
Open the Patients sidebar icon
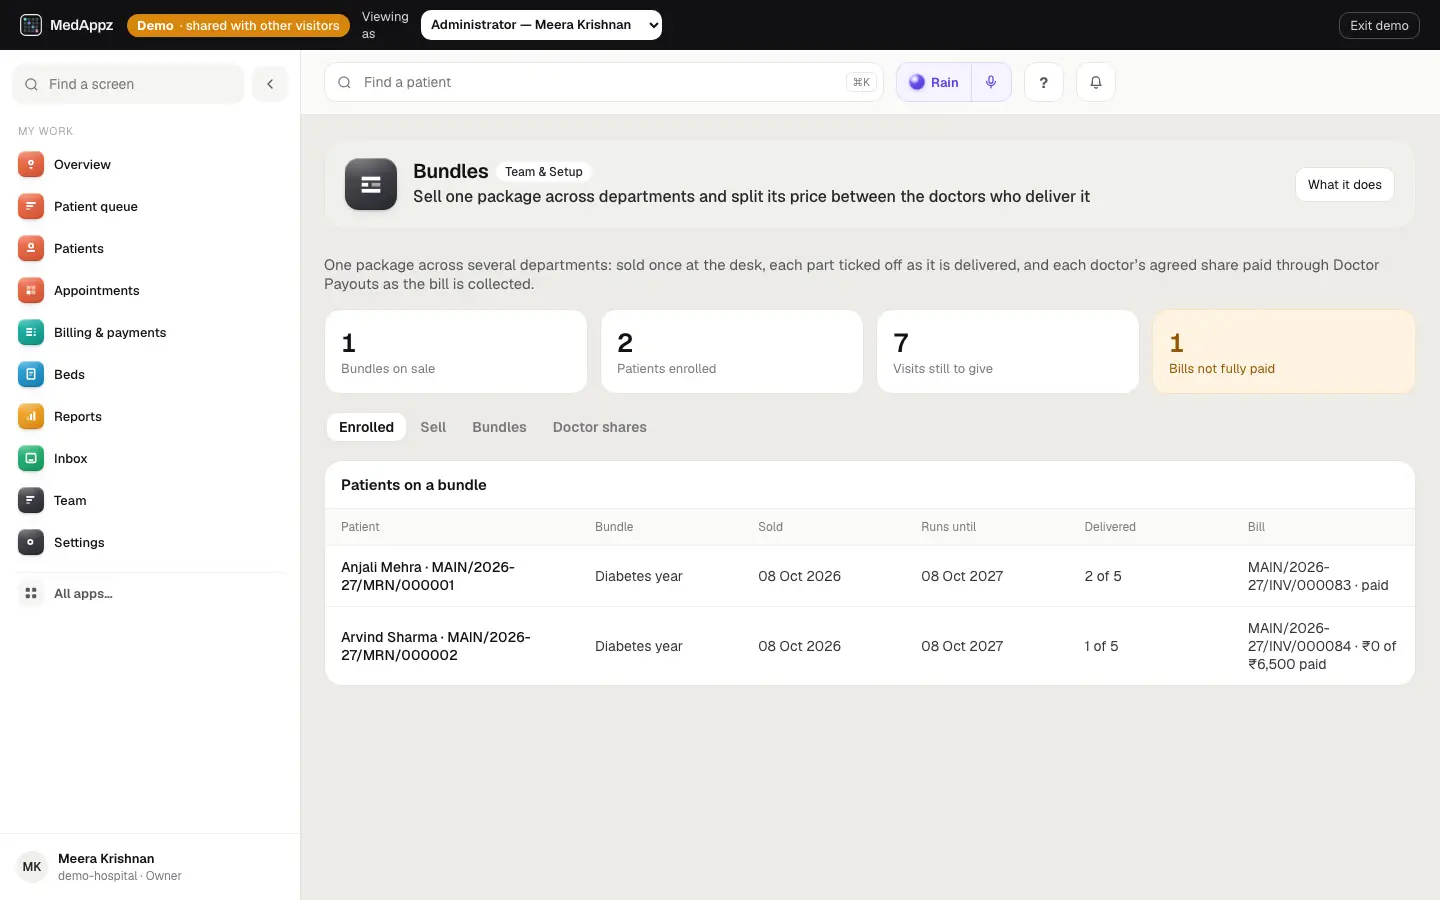31,248
